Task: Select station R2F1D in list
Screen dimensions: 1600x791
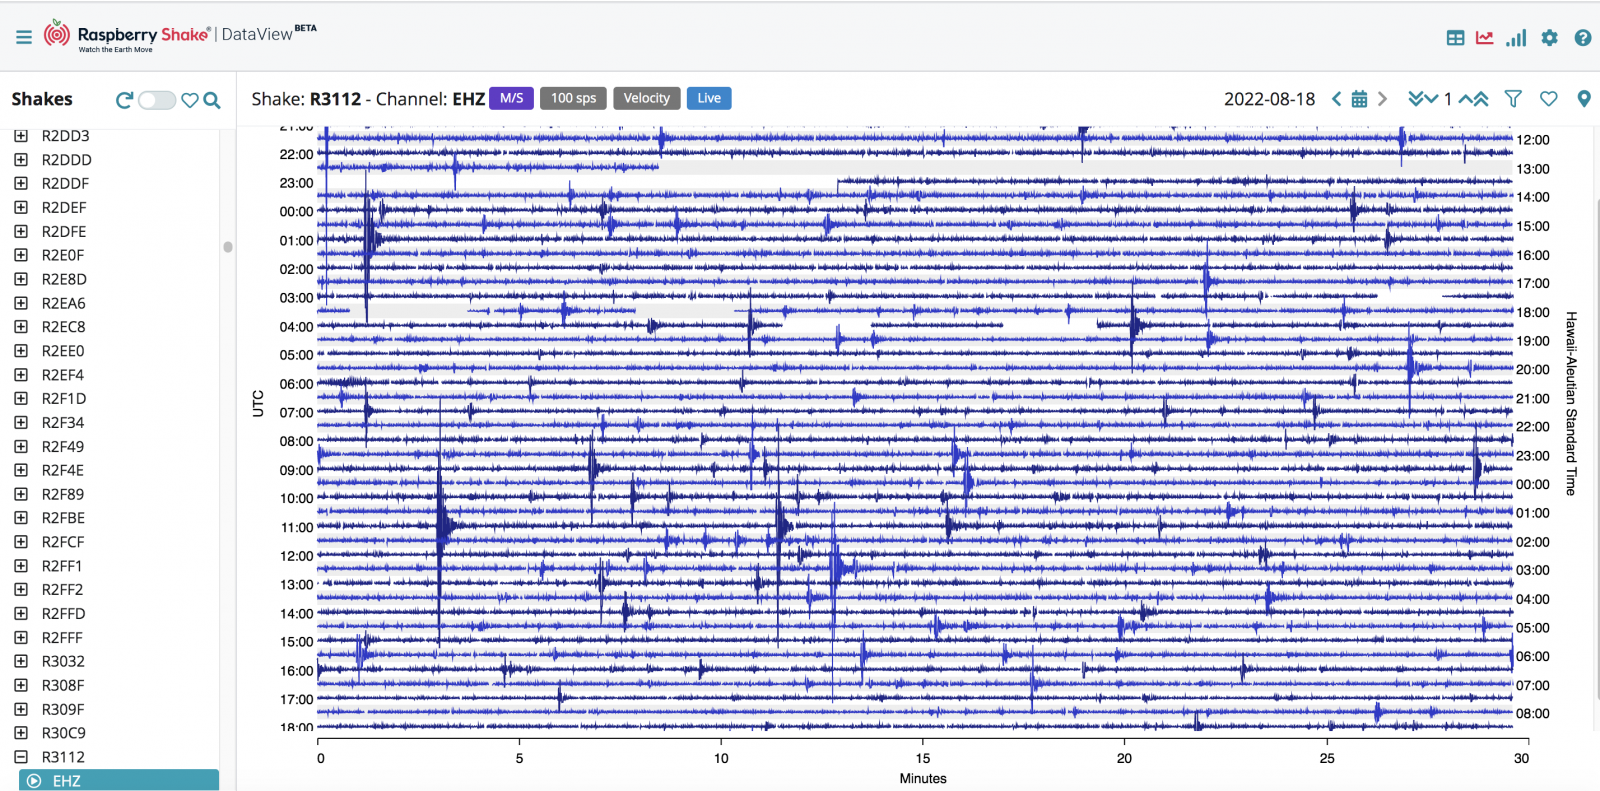Action: (64, 398)
